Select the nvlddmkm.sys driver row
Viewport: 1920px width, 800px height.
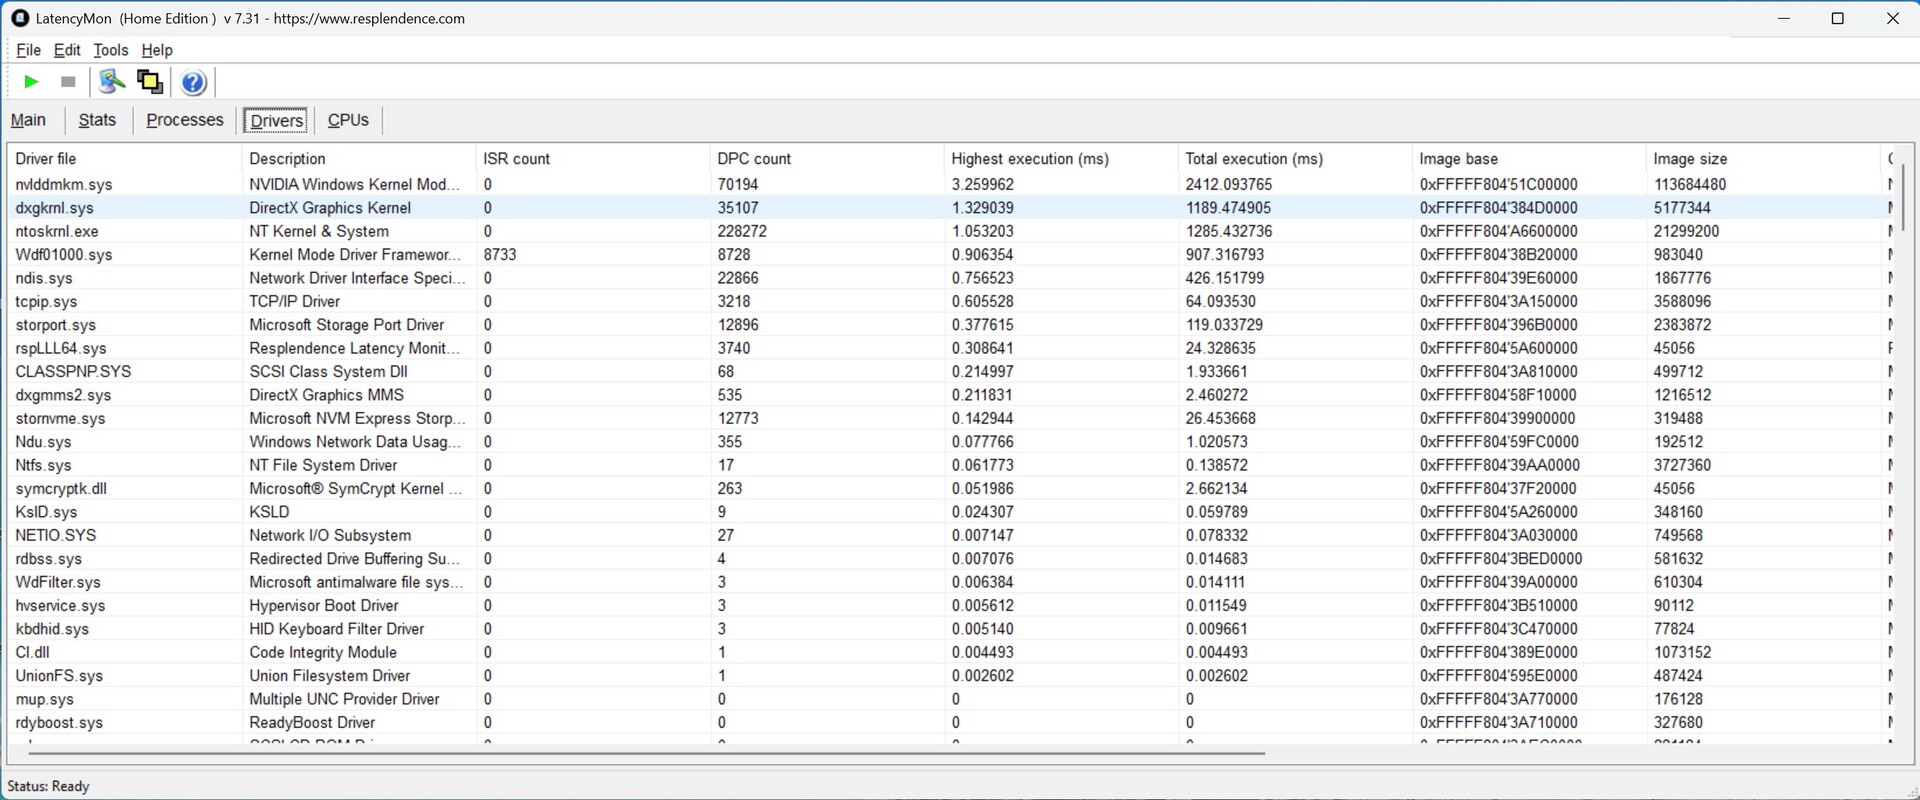click(x=64, y=185)
